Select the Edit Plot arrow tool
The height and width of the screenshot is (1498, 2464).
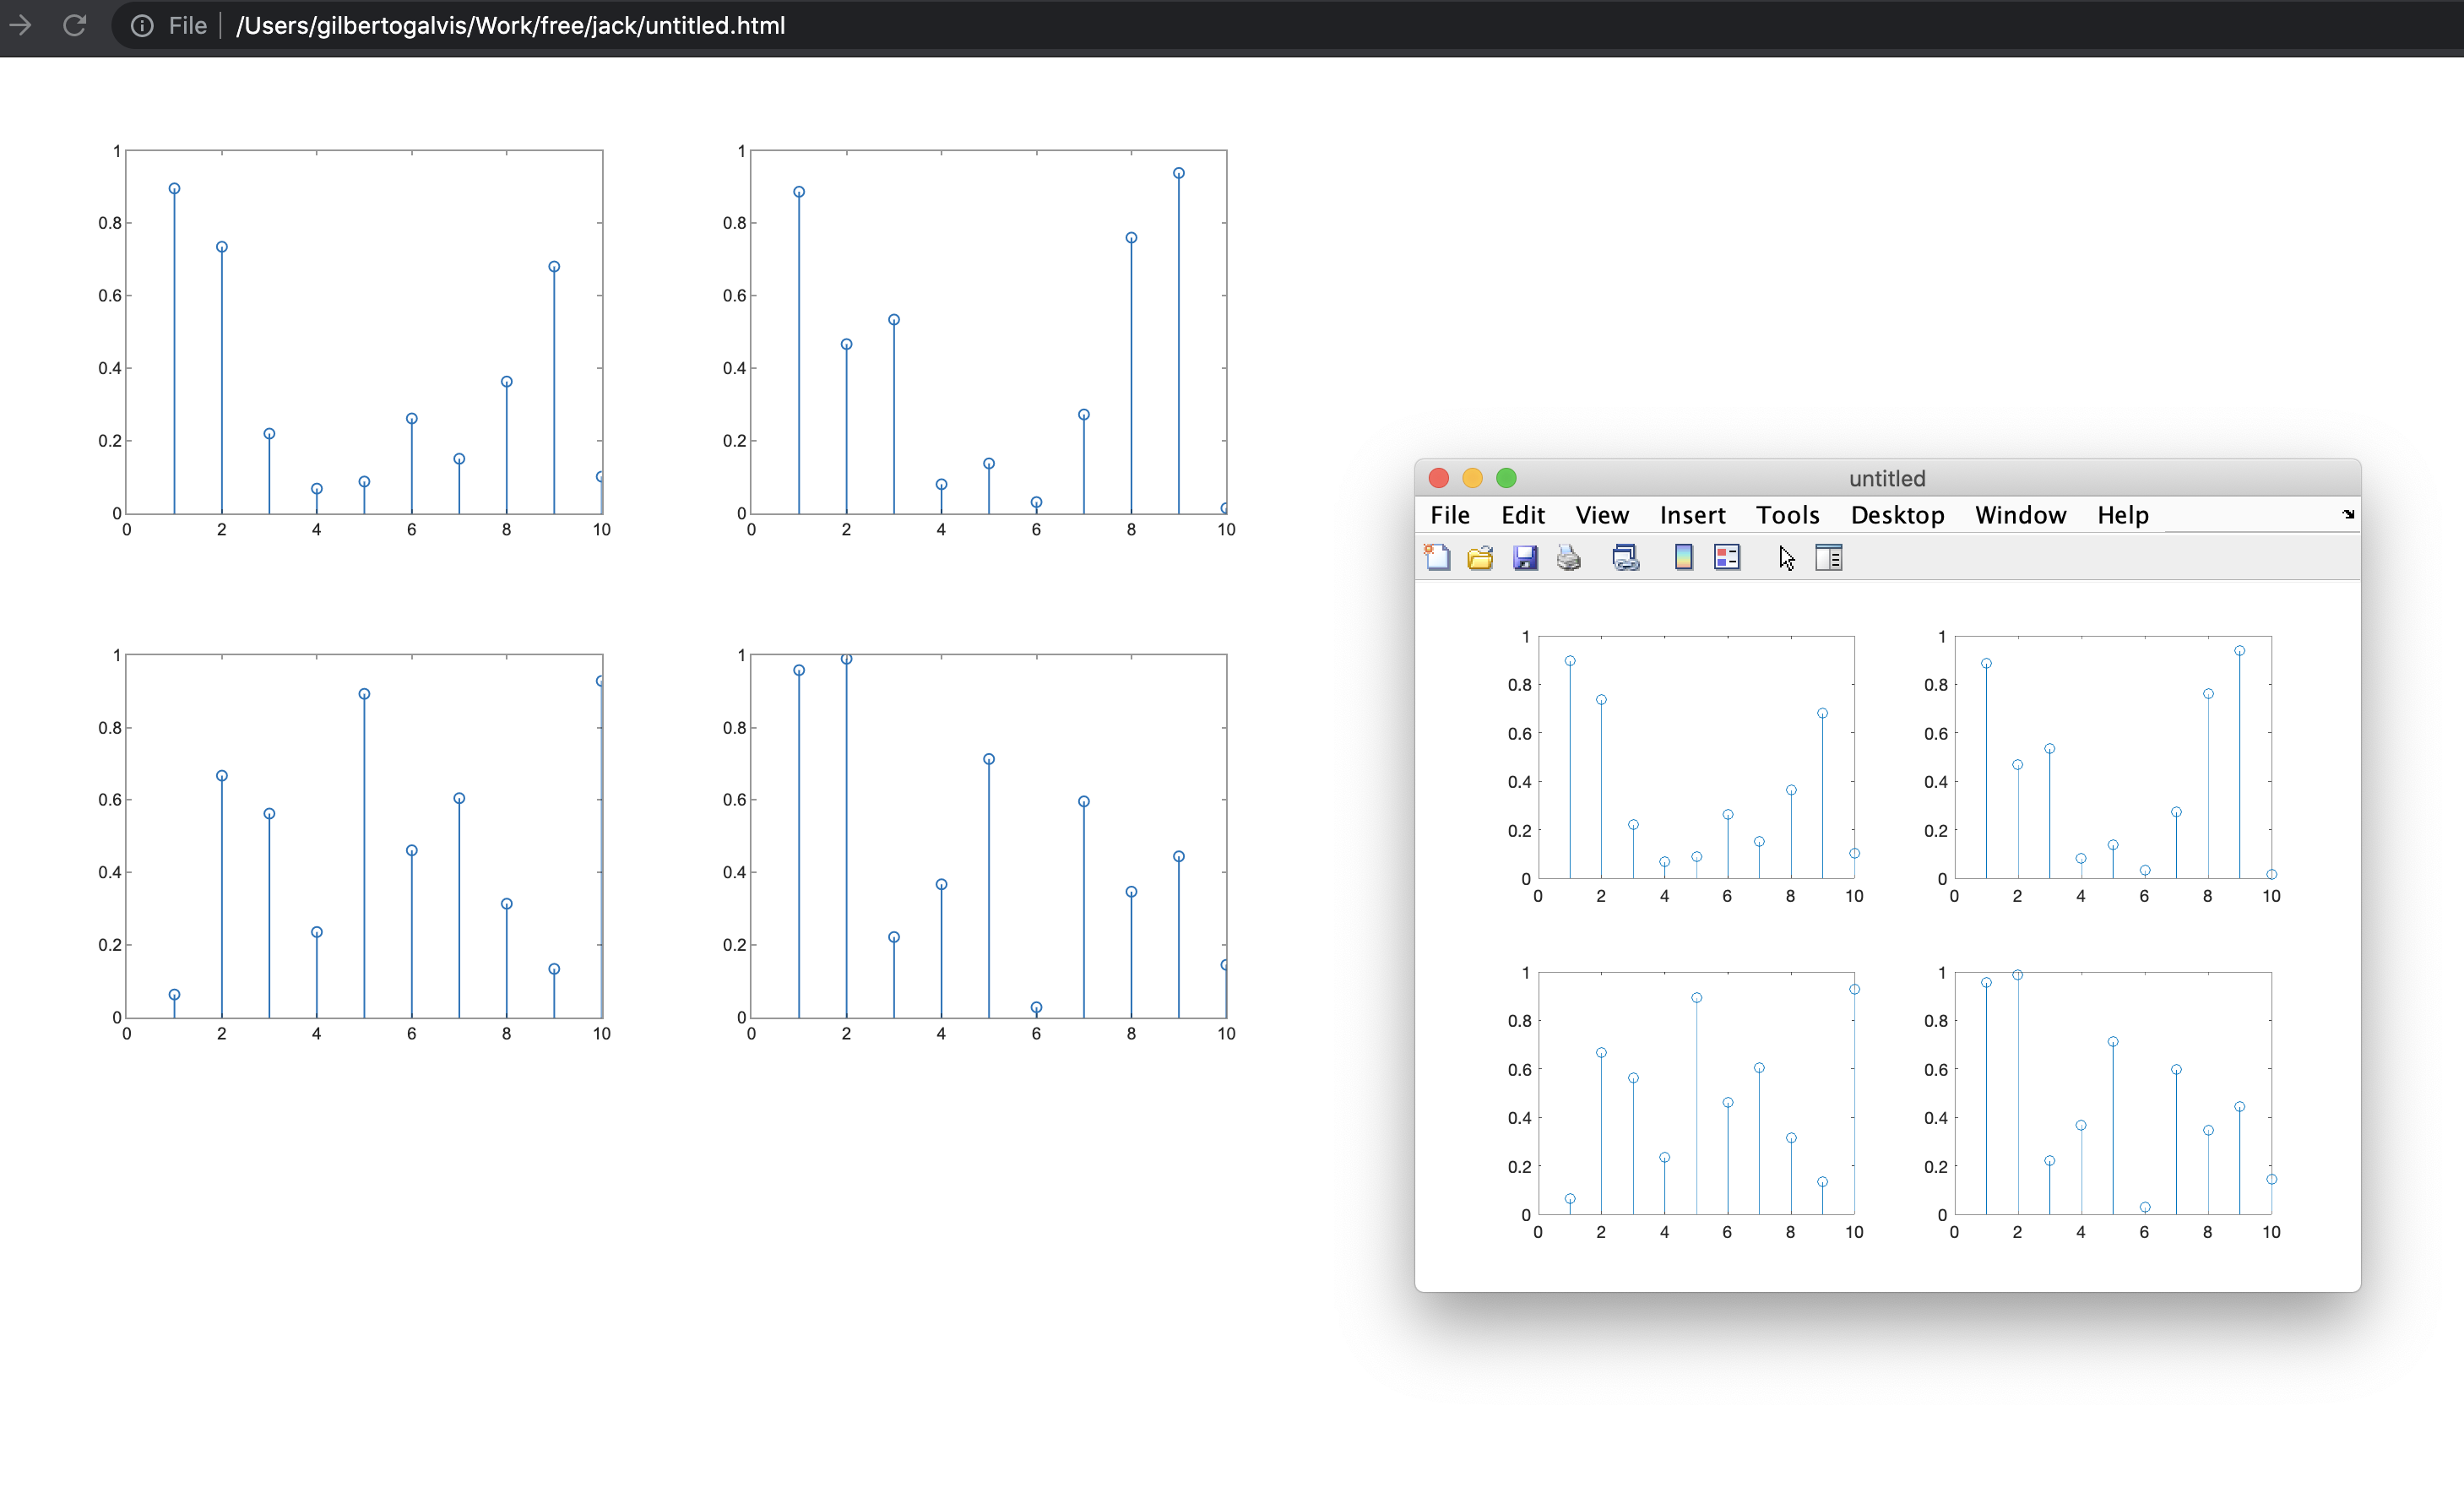click(x=1787, y=557)
